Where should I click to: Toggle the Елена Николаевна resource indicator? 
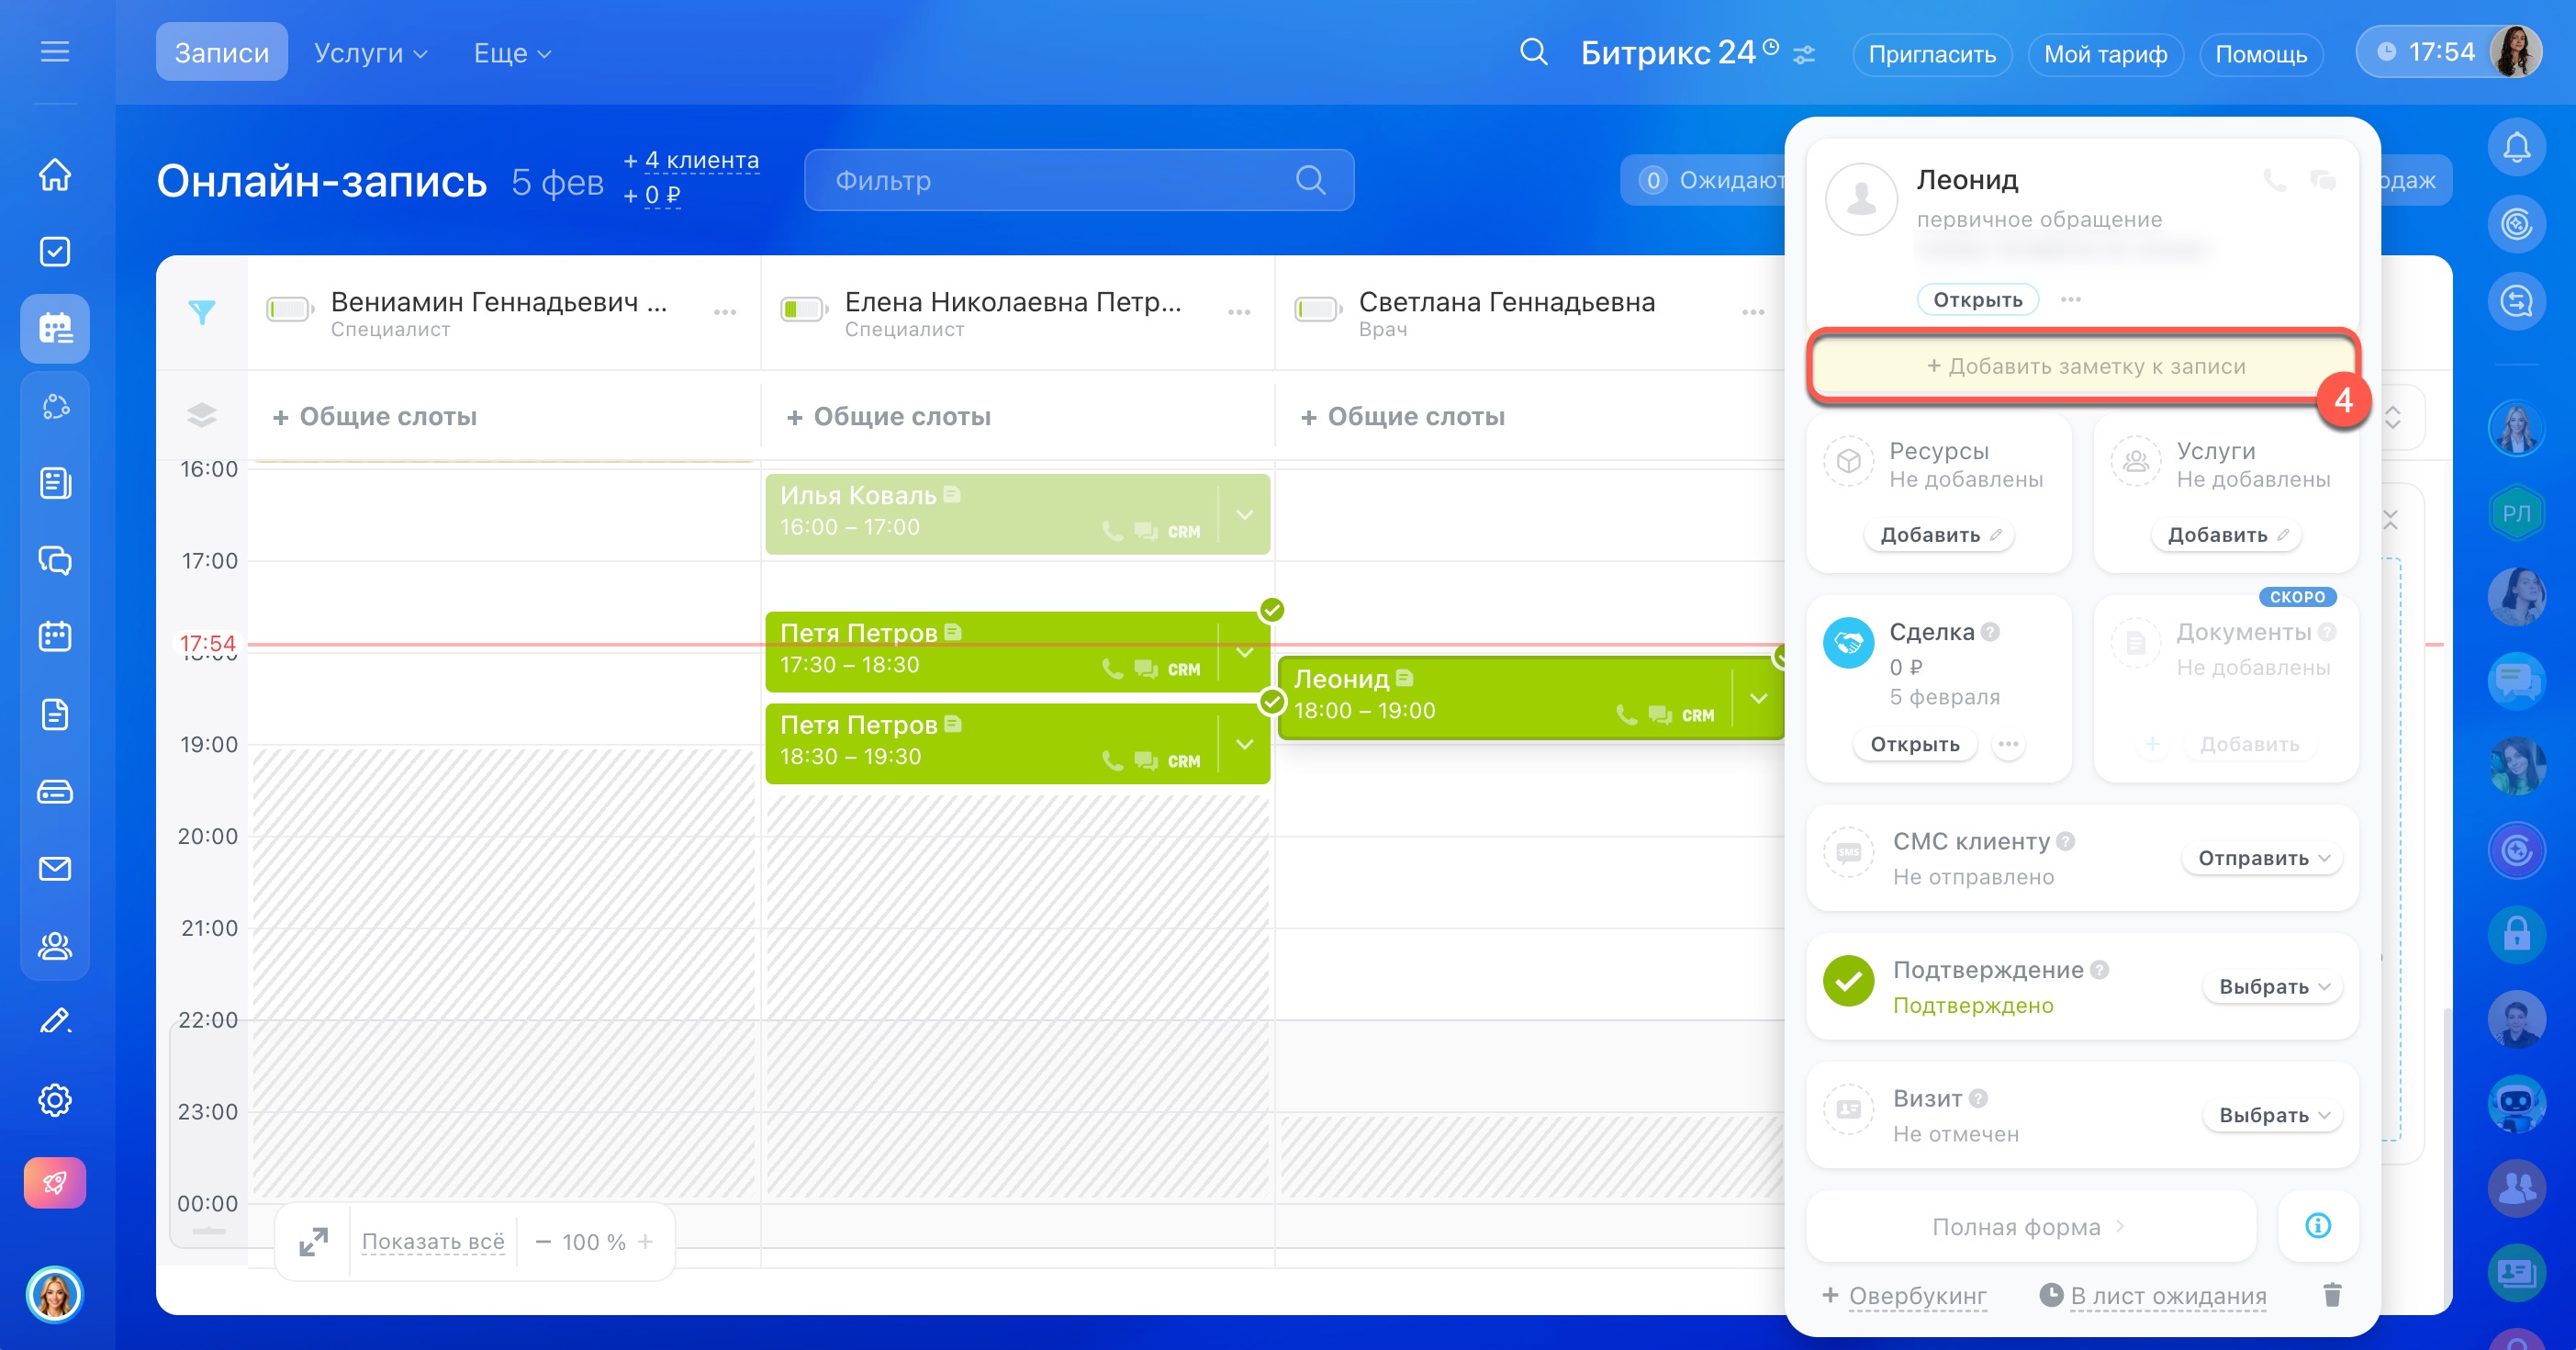(802, 310)
